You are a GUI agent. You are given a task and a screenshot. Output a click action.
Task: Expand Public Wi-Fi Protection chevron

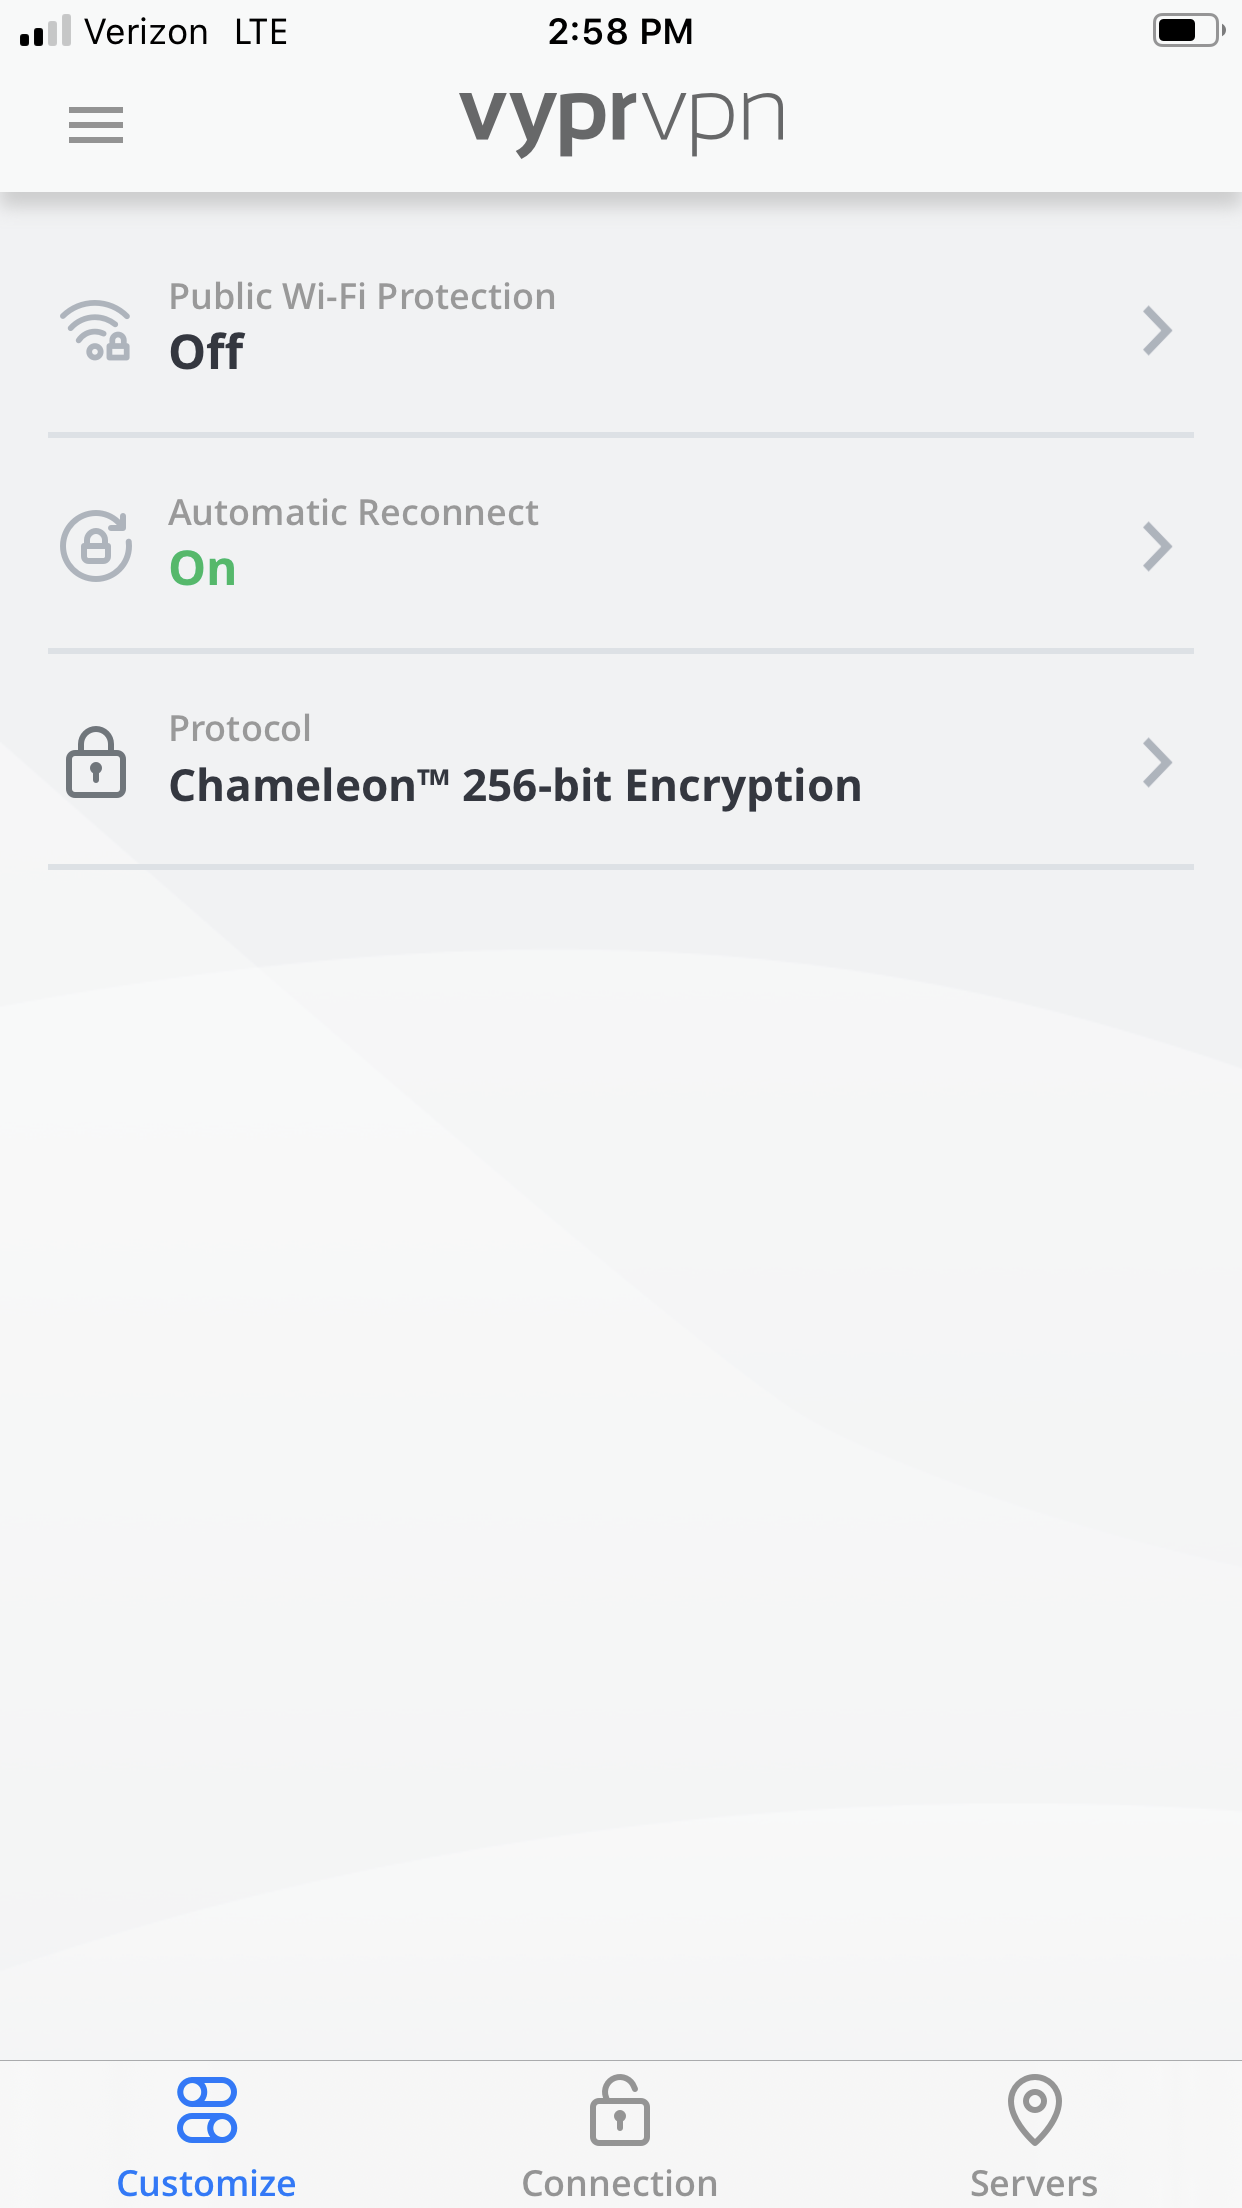point(1157,331)
